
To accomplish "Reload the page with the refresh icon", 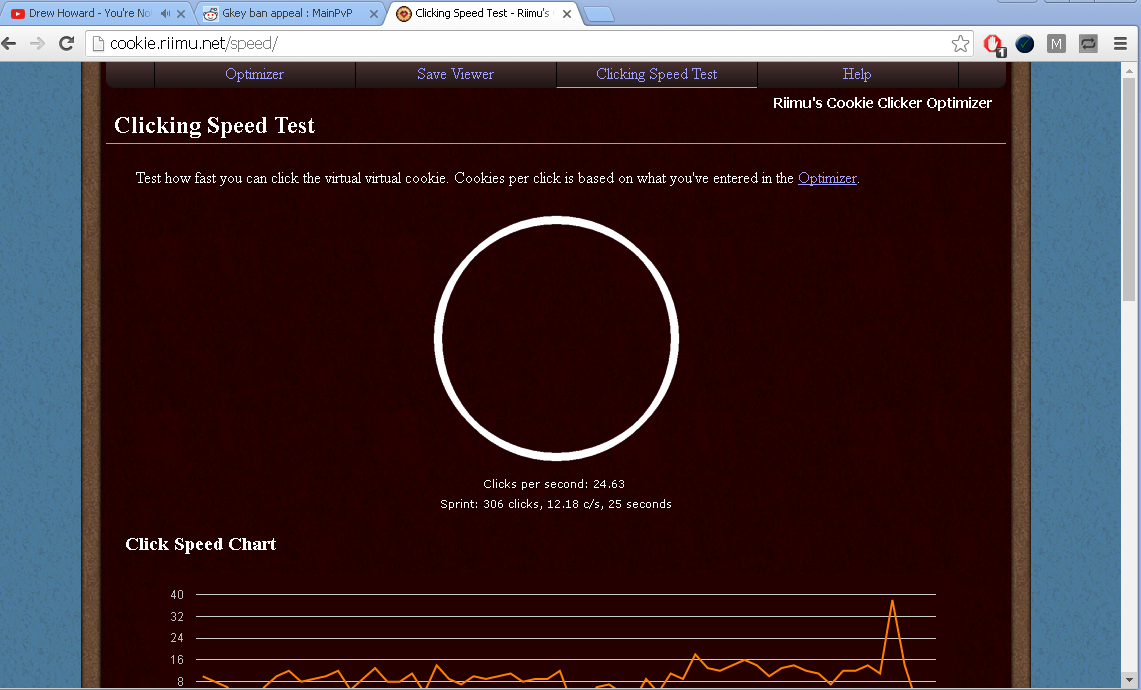I will 66,44.
